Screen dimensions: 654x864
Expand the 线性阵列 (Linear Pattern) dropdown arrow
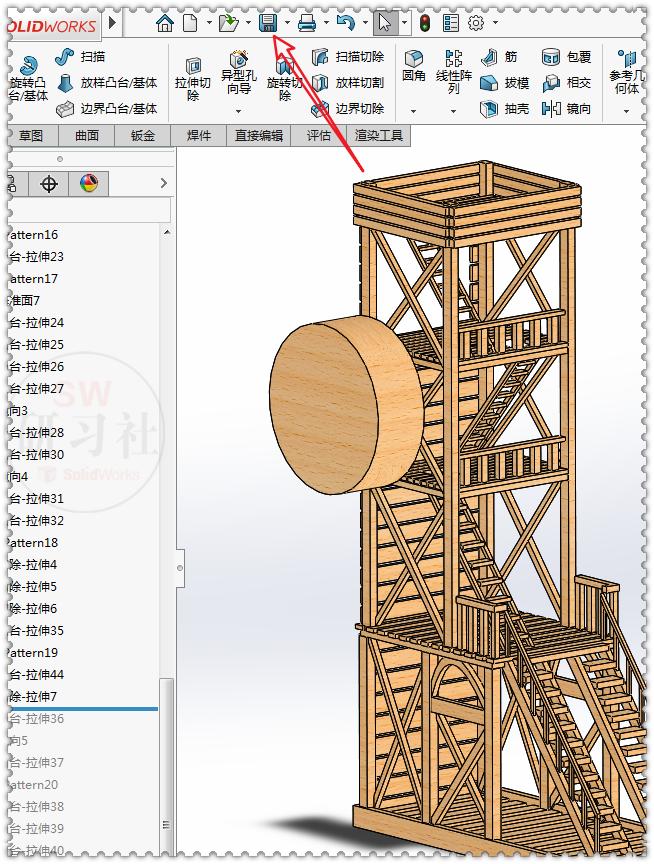pos(453,111)
